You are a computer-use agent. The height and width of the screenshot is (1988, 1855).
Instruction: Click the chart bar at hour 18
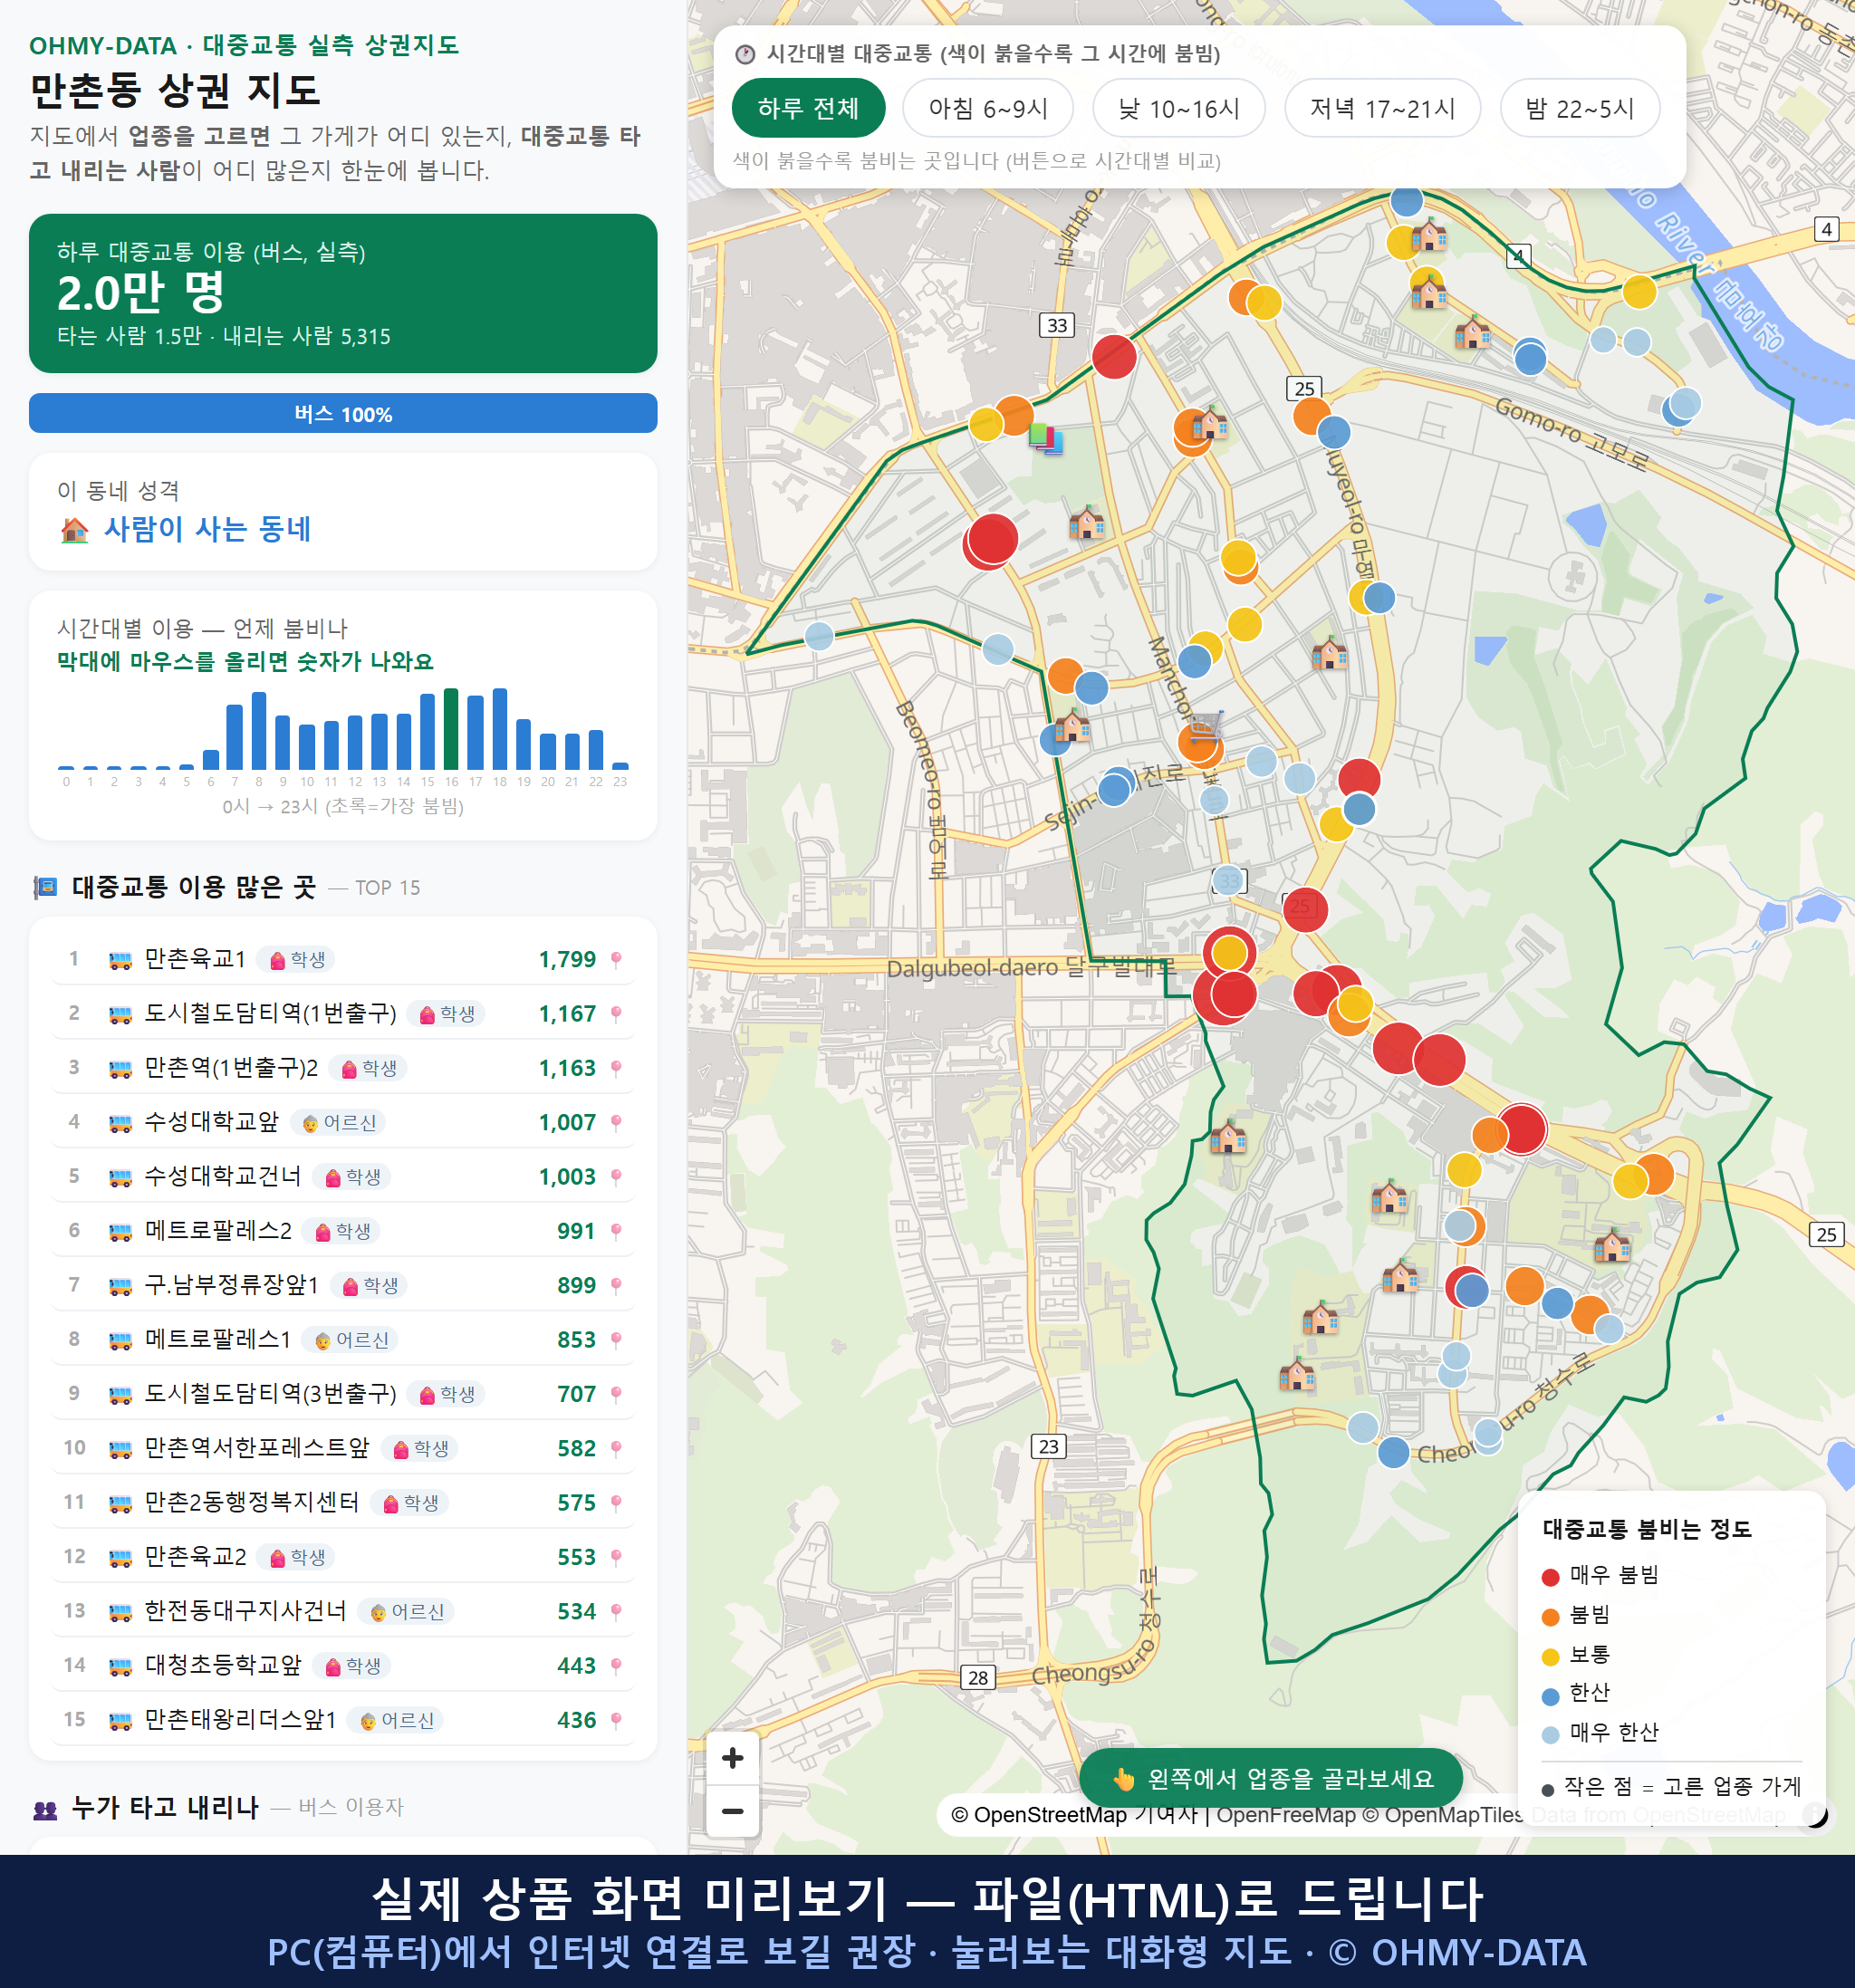coord(499,728)
